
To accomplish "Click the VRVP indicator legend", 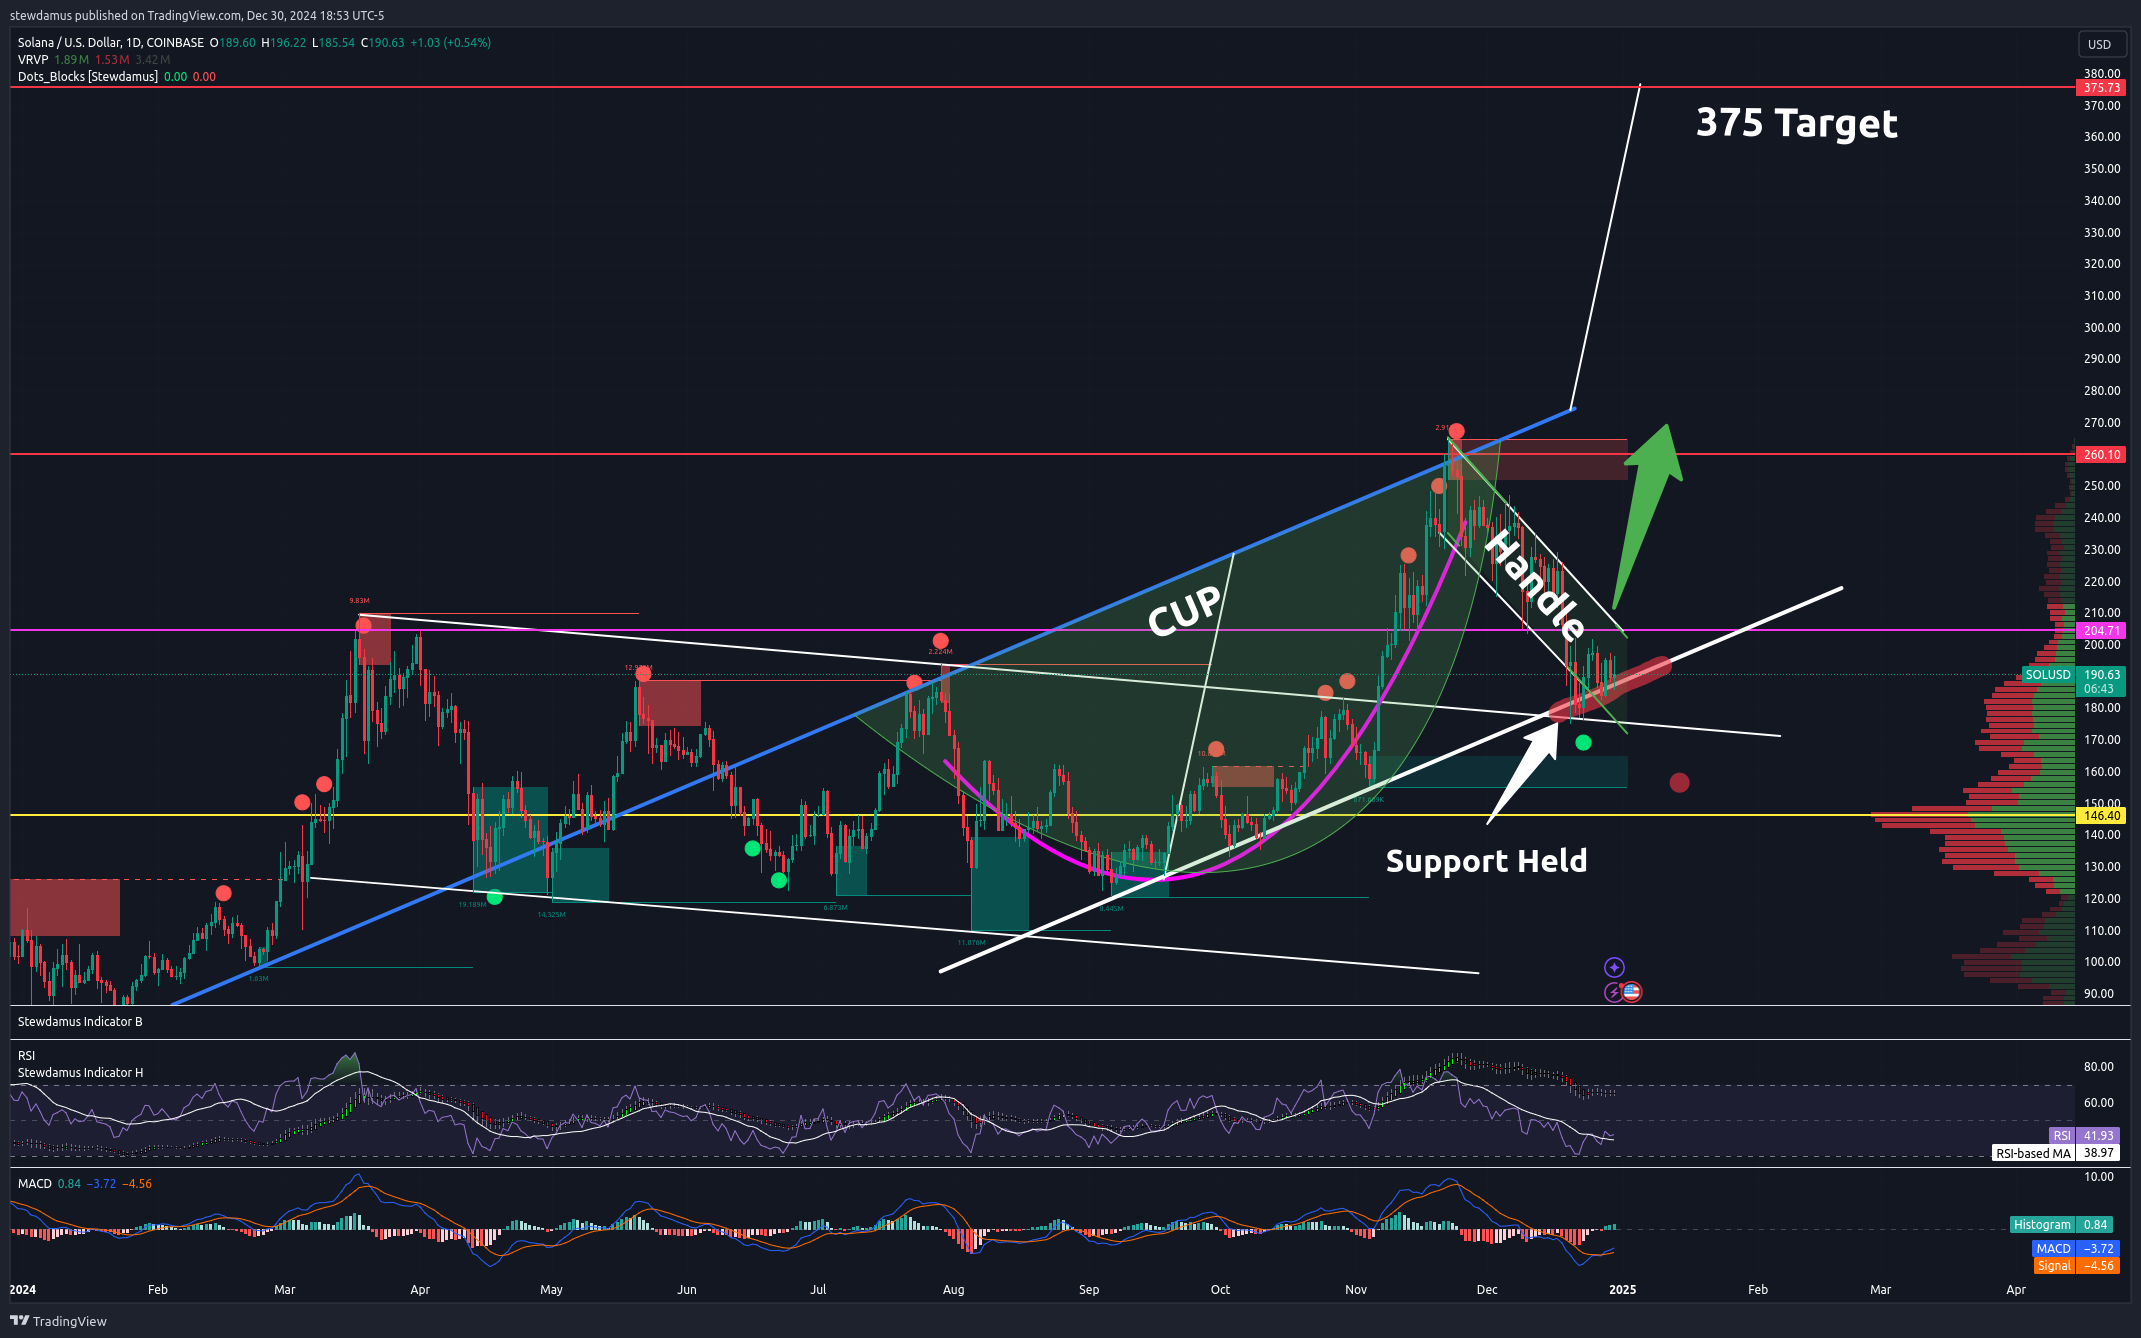I will pyautogui.click(x=33, y=60).
